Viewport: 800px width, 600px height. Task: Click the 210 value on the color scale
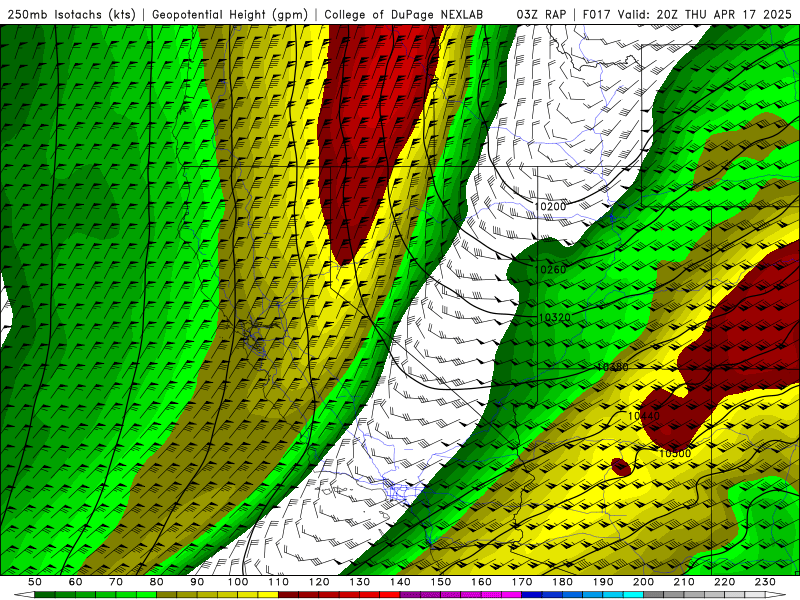pos(684,582)
